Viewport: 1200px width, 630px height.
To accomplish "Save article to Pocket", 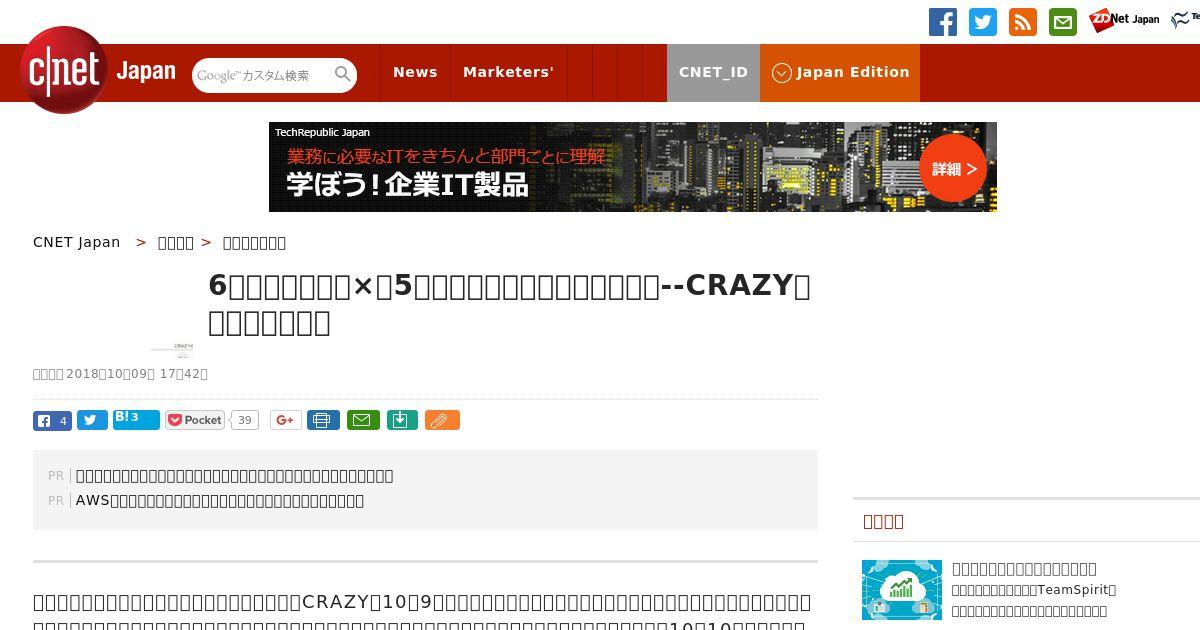I will 195,420.
